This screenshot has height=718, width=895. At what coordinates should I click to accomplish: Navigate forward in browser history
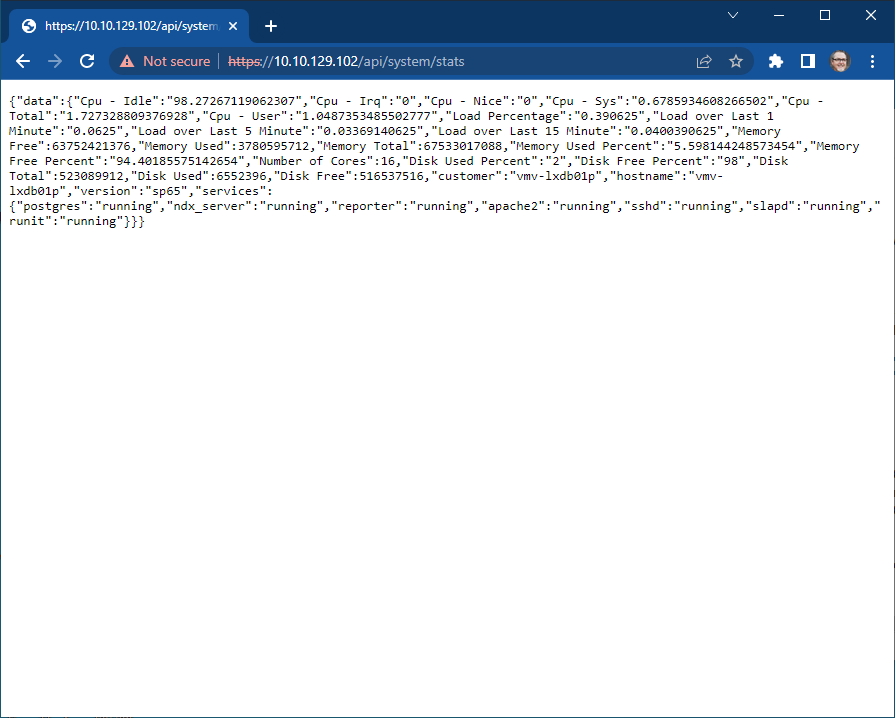pyautogui.click(x=54, y=61)
